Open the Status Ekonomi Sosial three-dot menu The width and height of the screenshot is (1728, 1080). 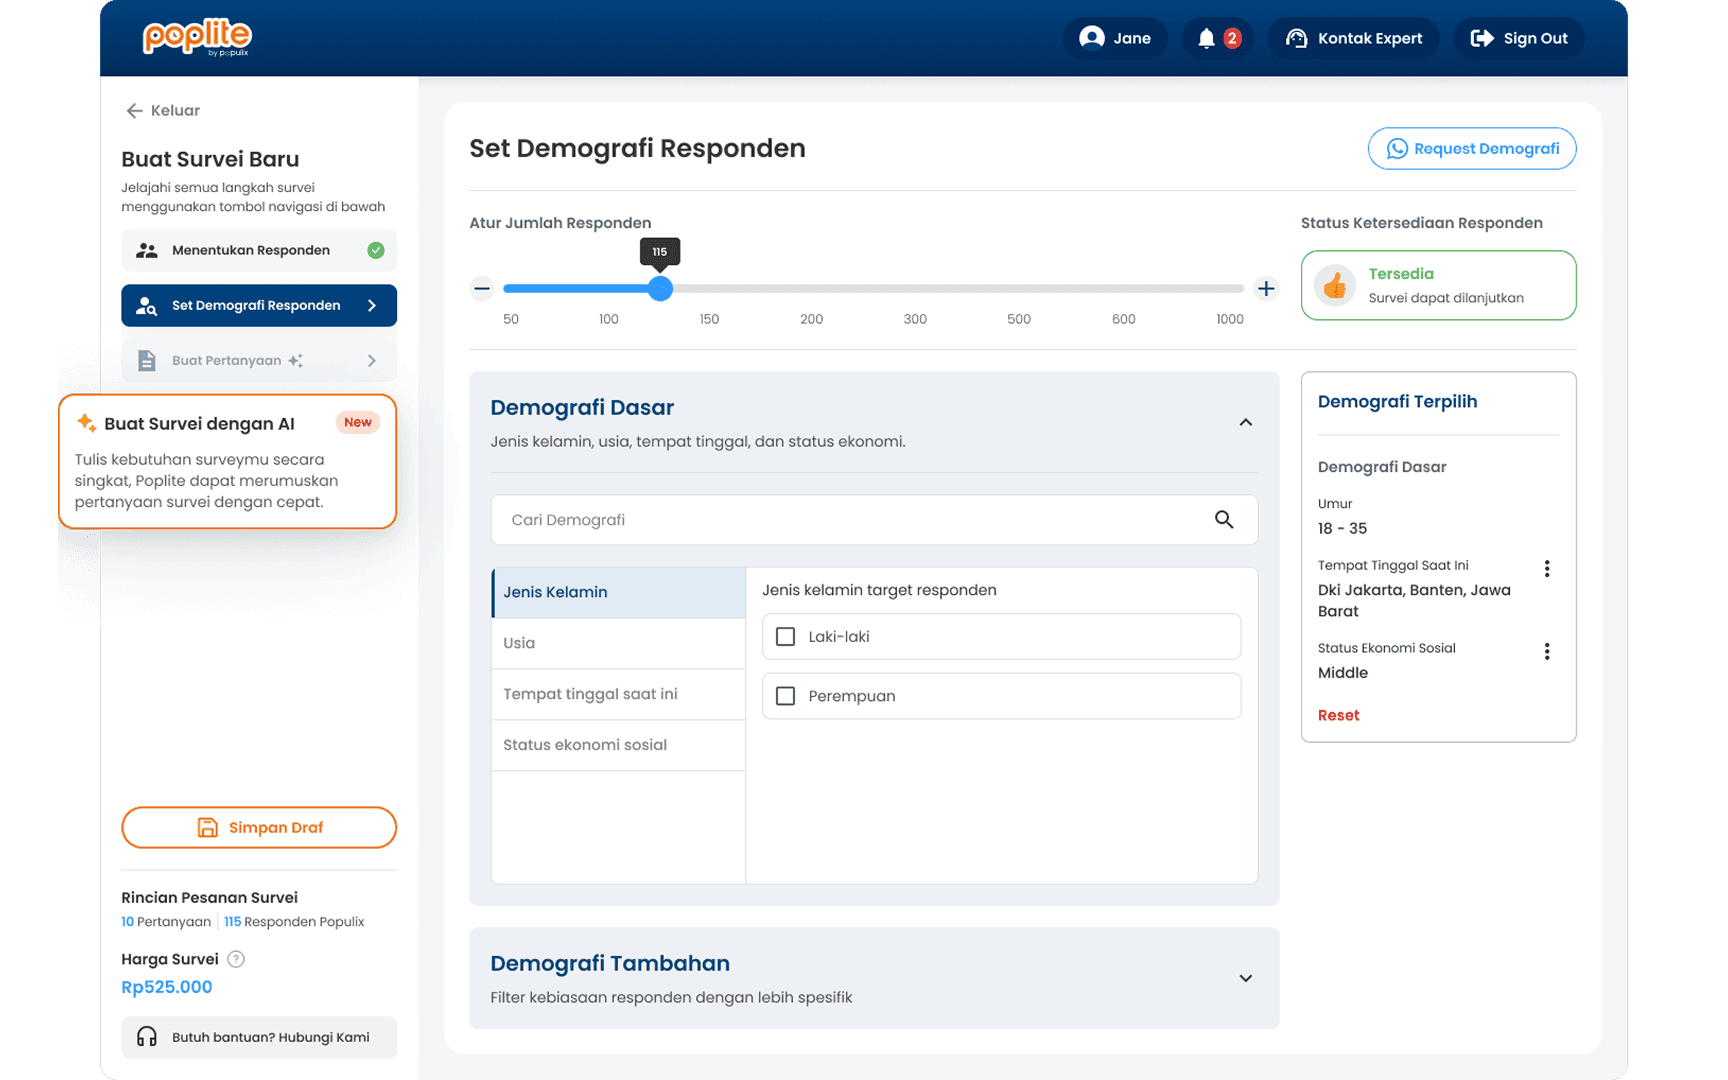click(1546, 652)
